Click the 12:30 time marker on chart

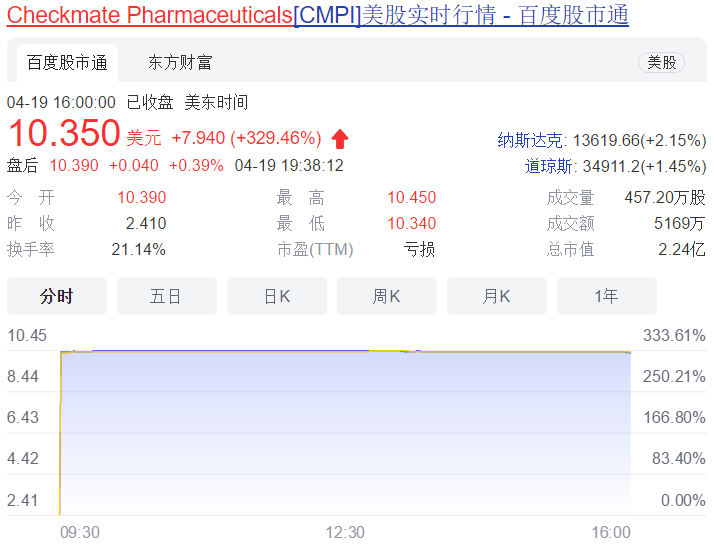(x=345, y=532)
